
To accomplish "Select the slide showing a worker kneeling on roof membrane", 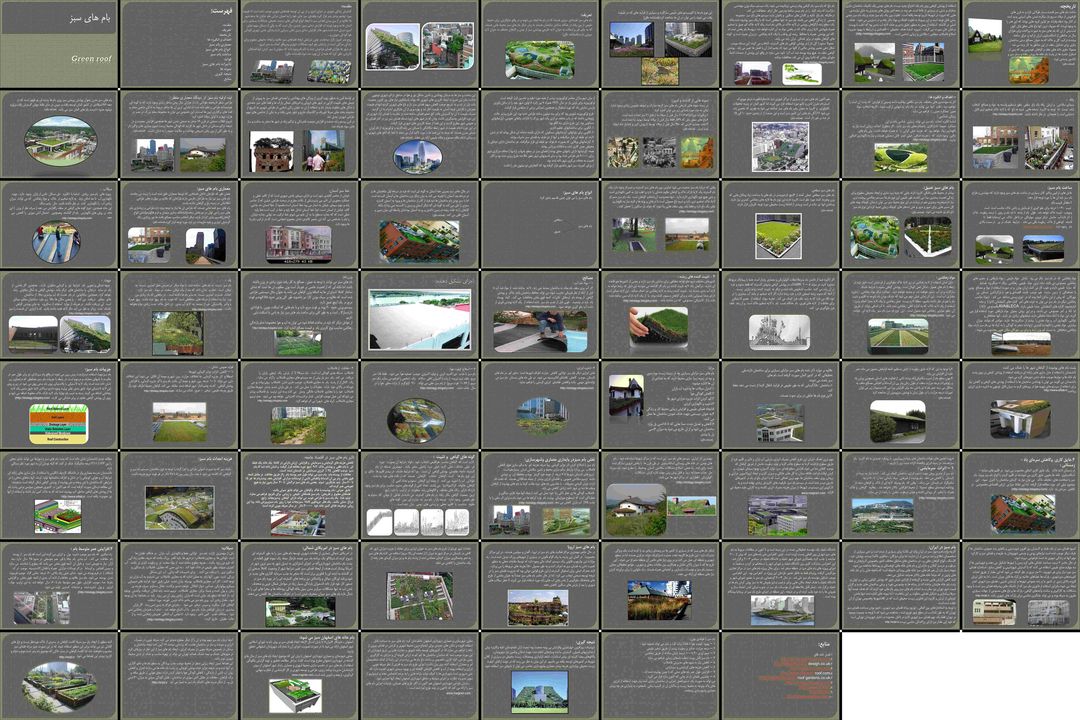I will click(540, 315).
